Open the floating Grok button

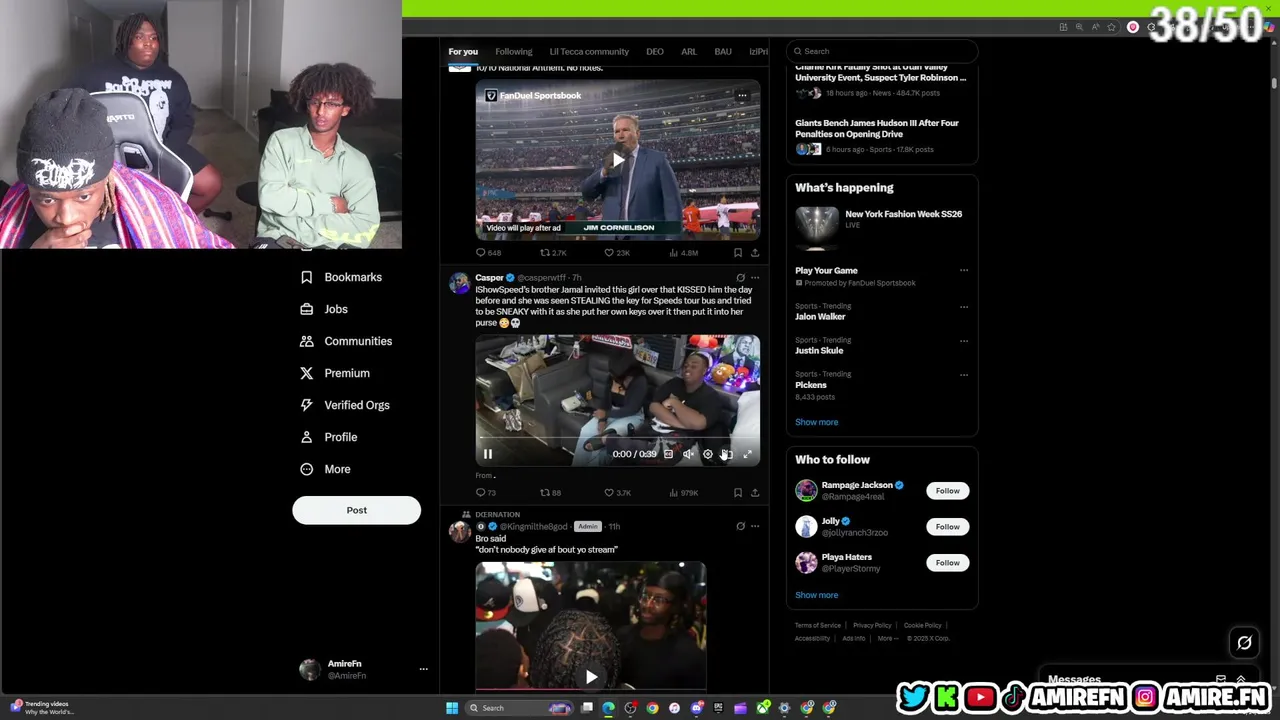click(x=1244, y=643)
